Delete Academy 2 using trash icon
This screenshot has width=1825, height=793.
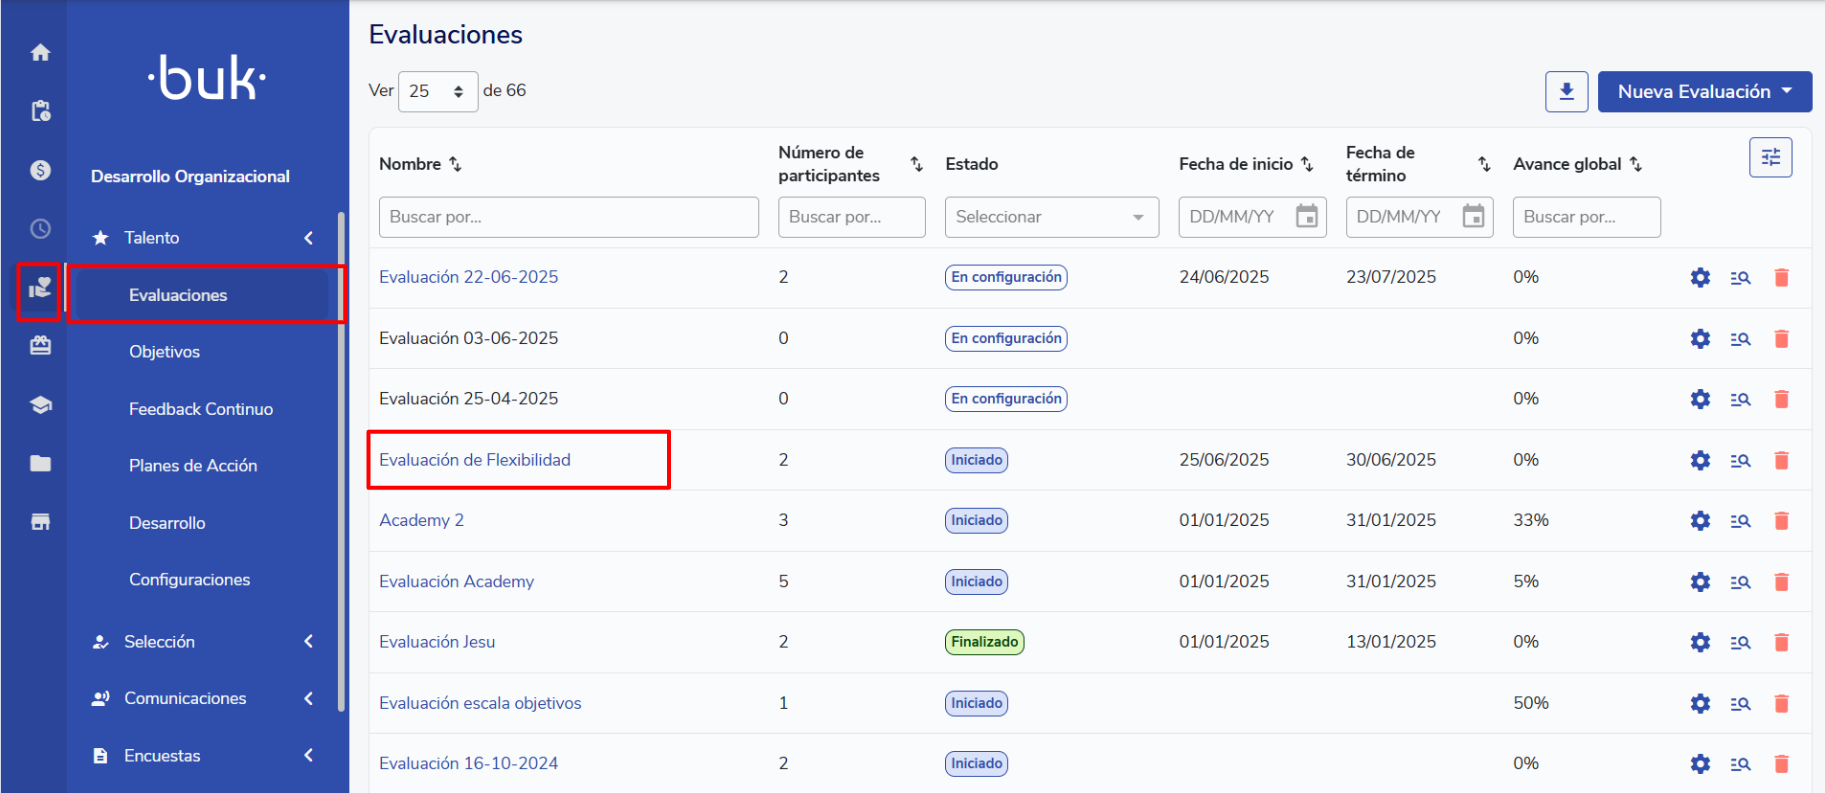1781,521
